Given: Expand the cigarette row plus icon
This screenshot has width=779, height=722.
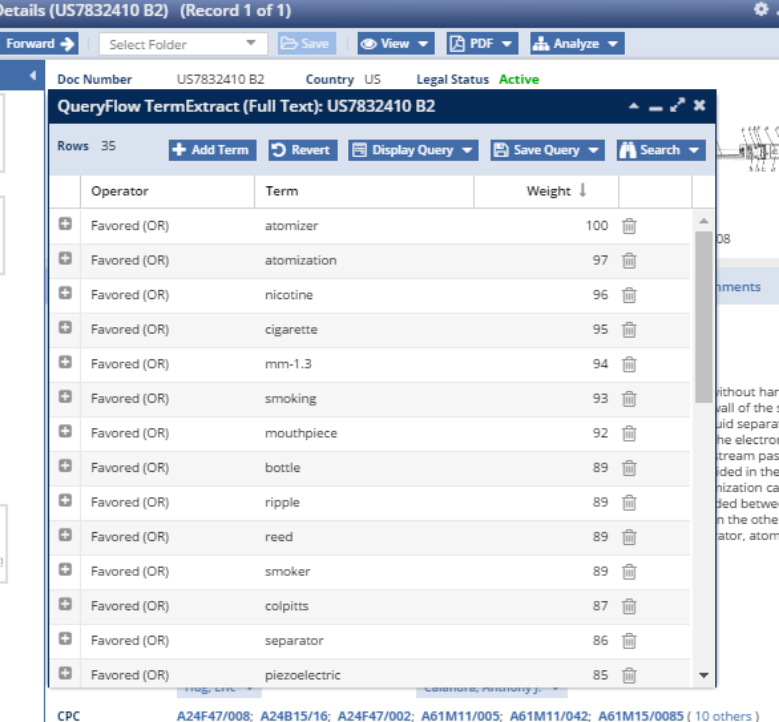Looking at the screenshot, I should click(x=65, y=327).
